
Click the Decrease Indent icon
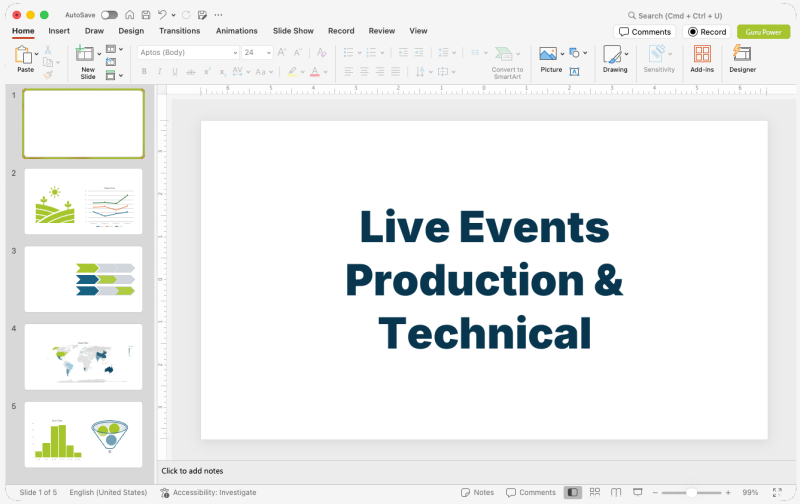pyautogui.click(x=403, y=52)
